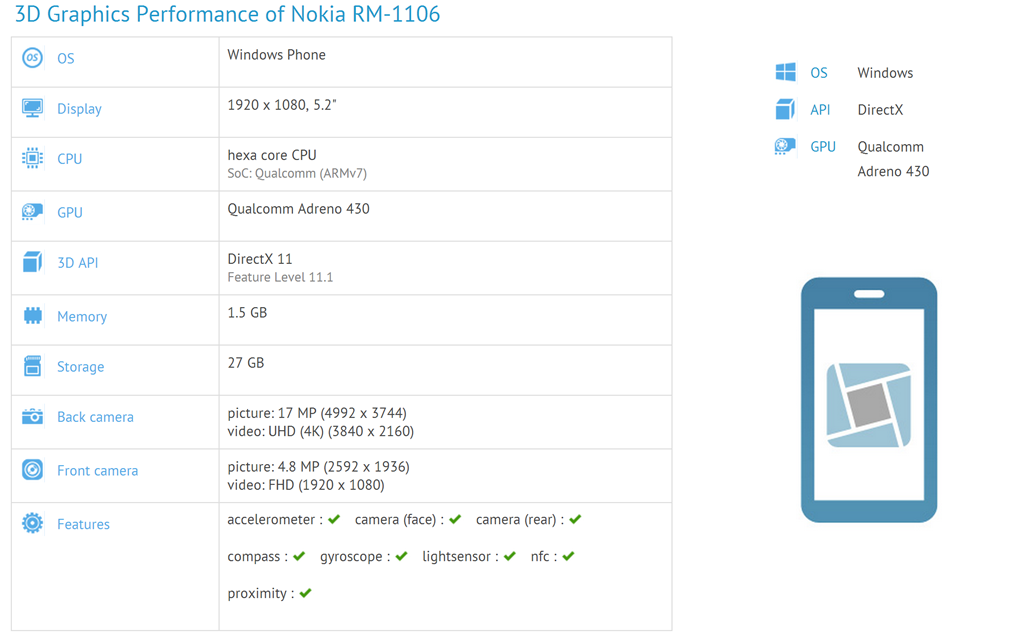This screenshot has width=1024, height=634.
Task: Click the phone illustration thumbnail
Action: point(868,400)
